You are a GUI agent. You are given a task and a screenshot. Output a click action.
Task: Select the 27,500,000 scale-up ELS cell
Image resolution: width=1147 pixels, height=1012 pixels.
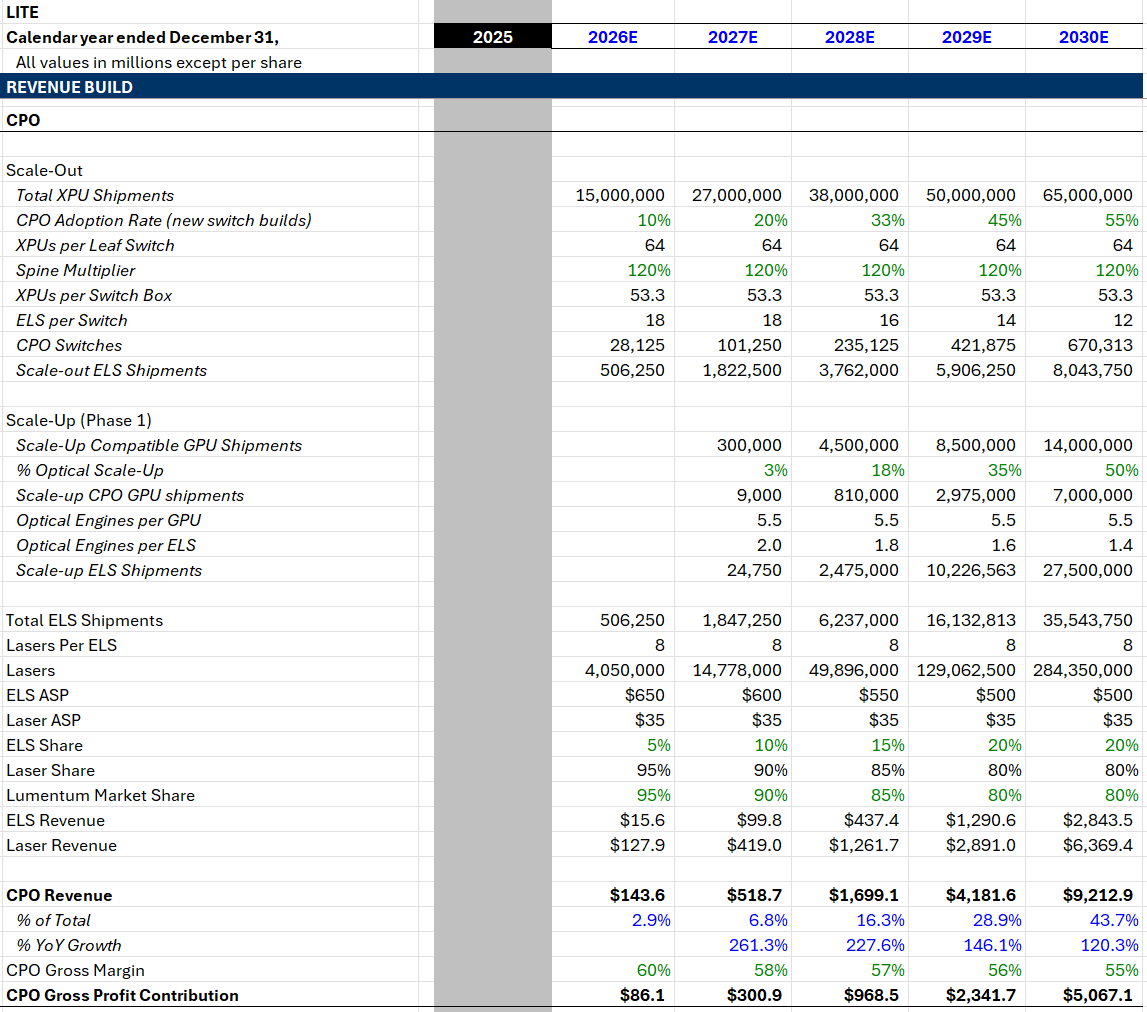point(1088,570)
